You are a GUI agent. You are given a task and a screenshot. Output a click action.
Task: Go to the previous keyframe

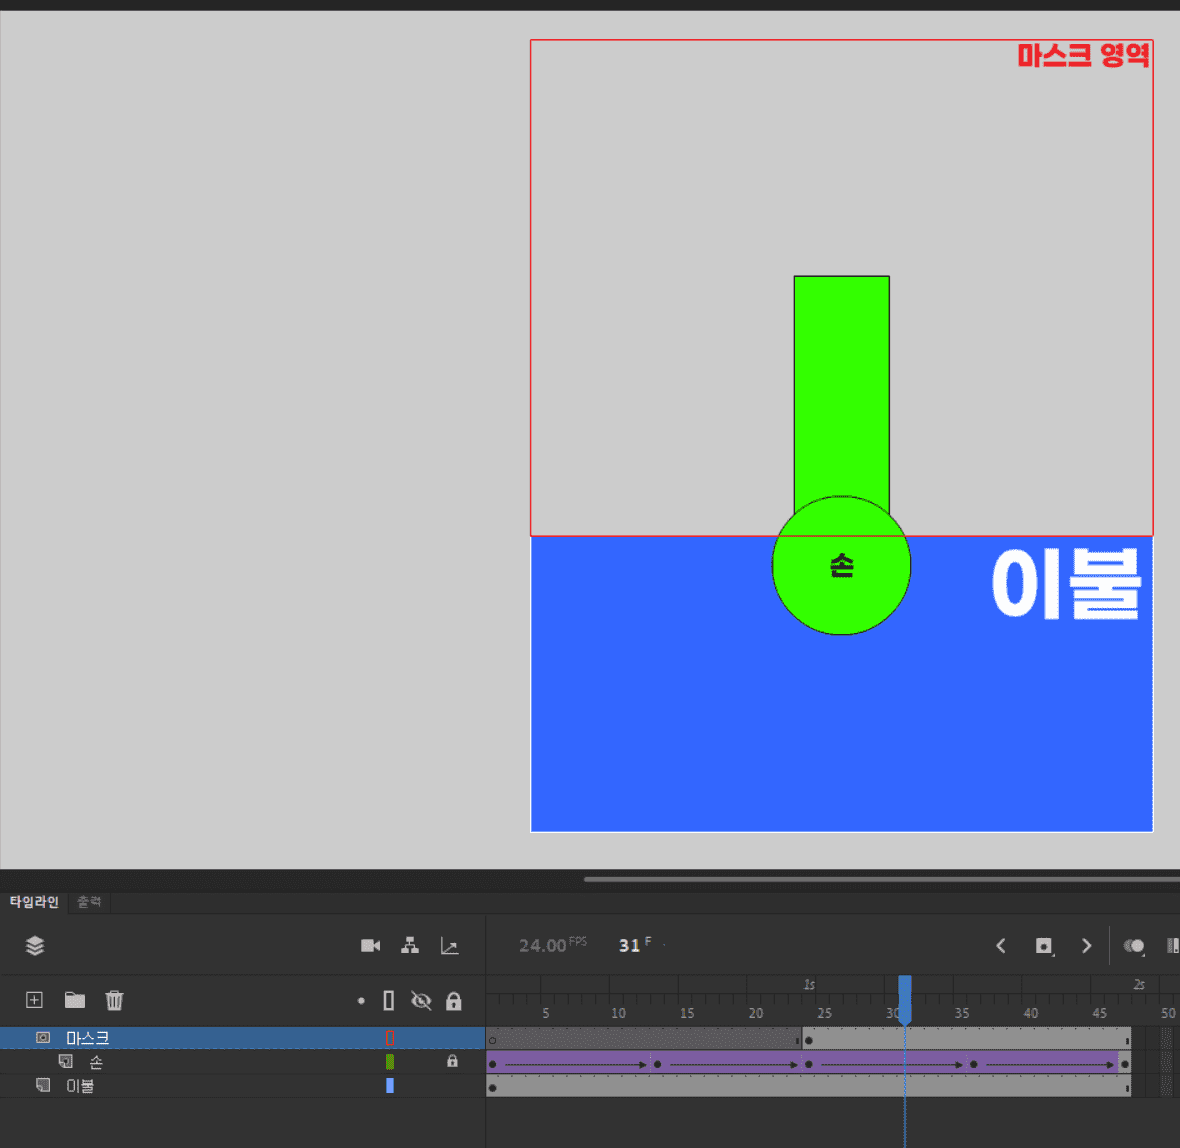tap(1001, 946)
